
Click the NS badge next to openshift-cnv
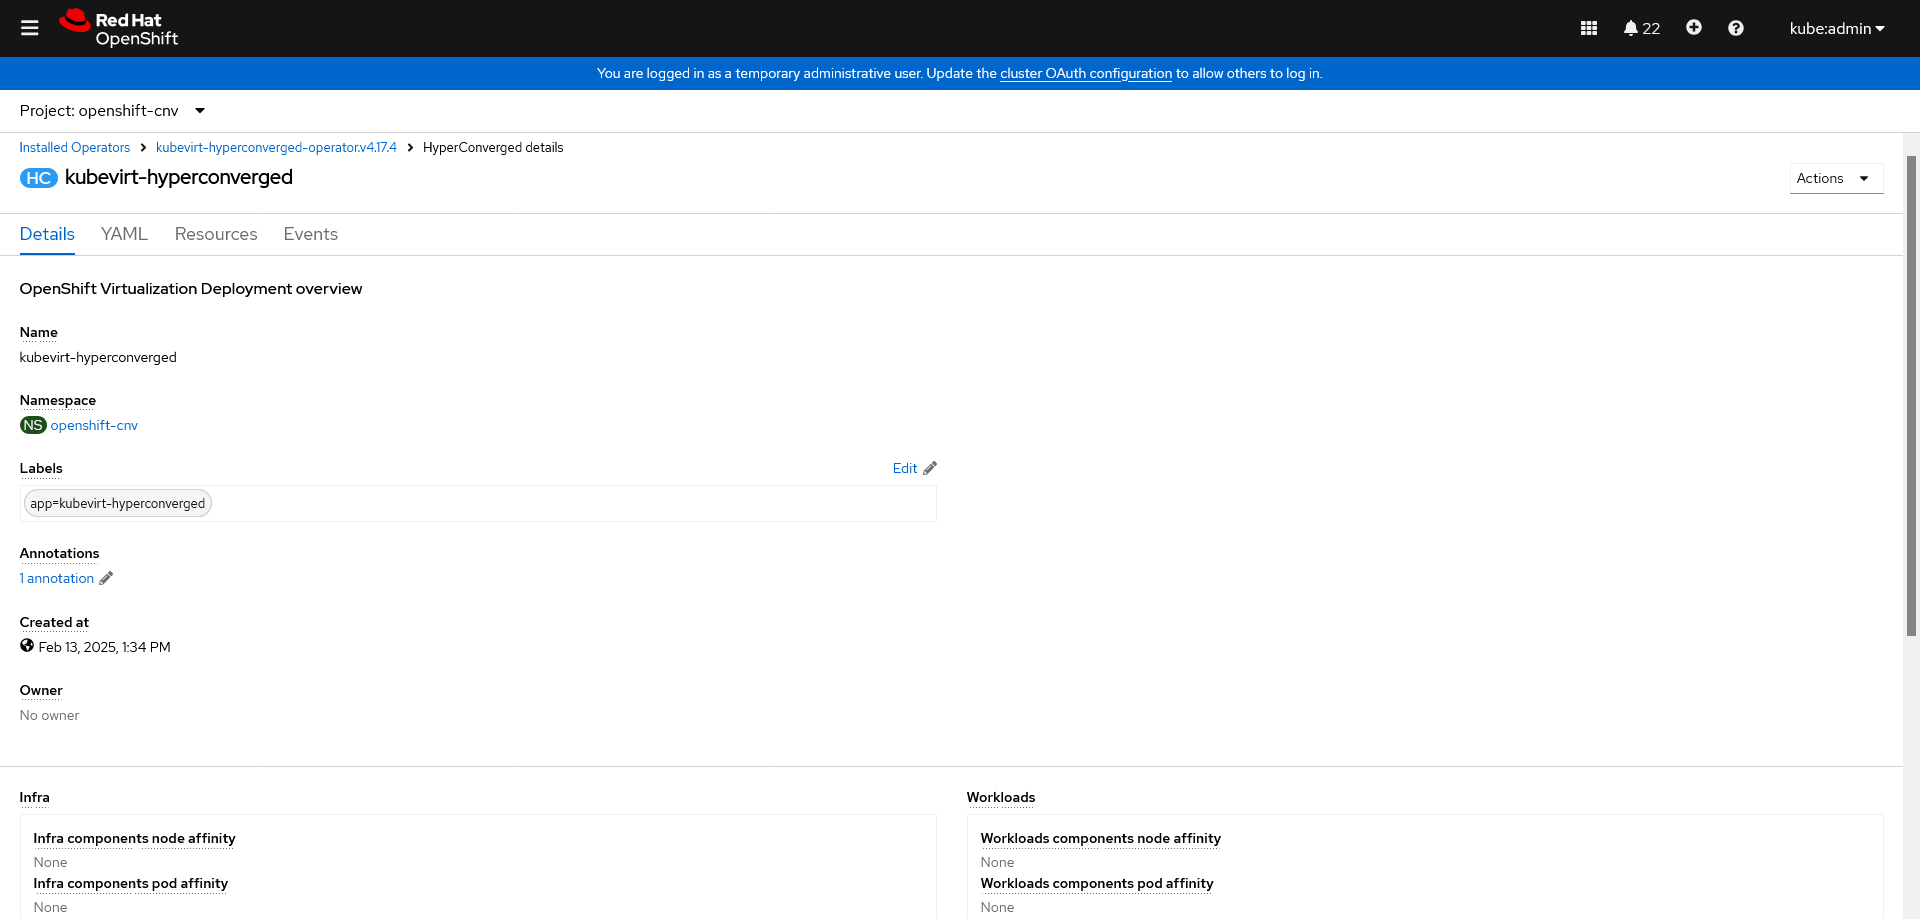coord(32,425)
